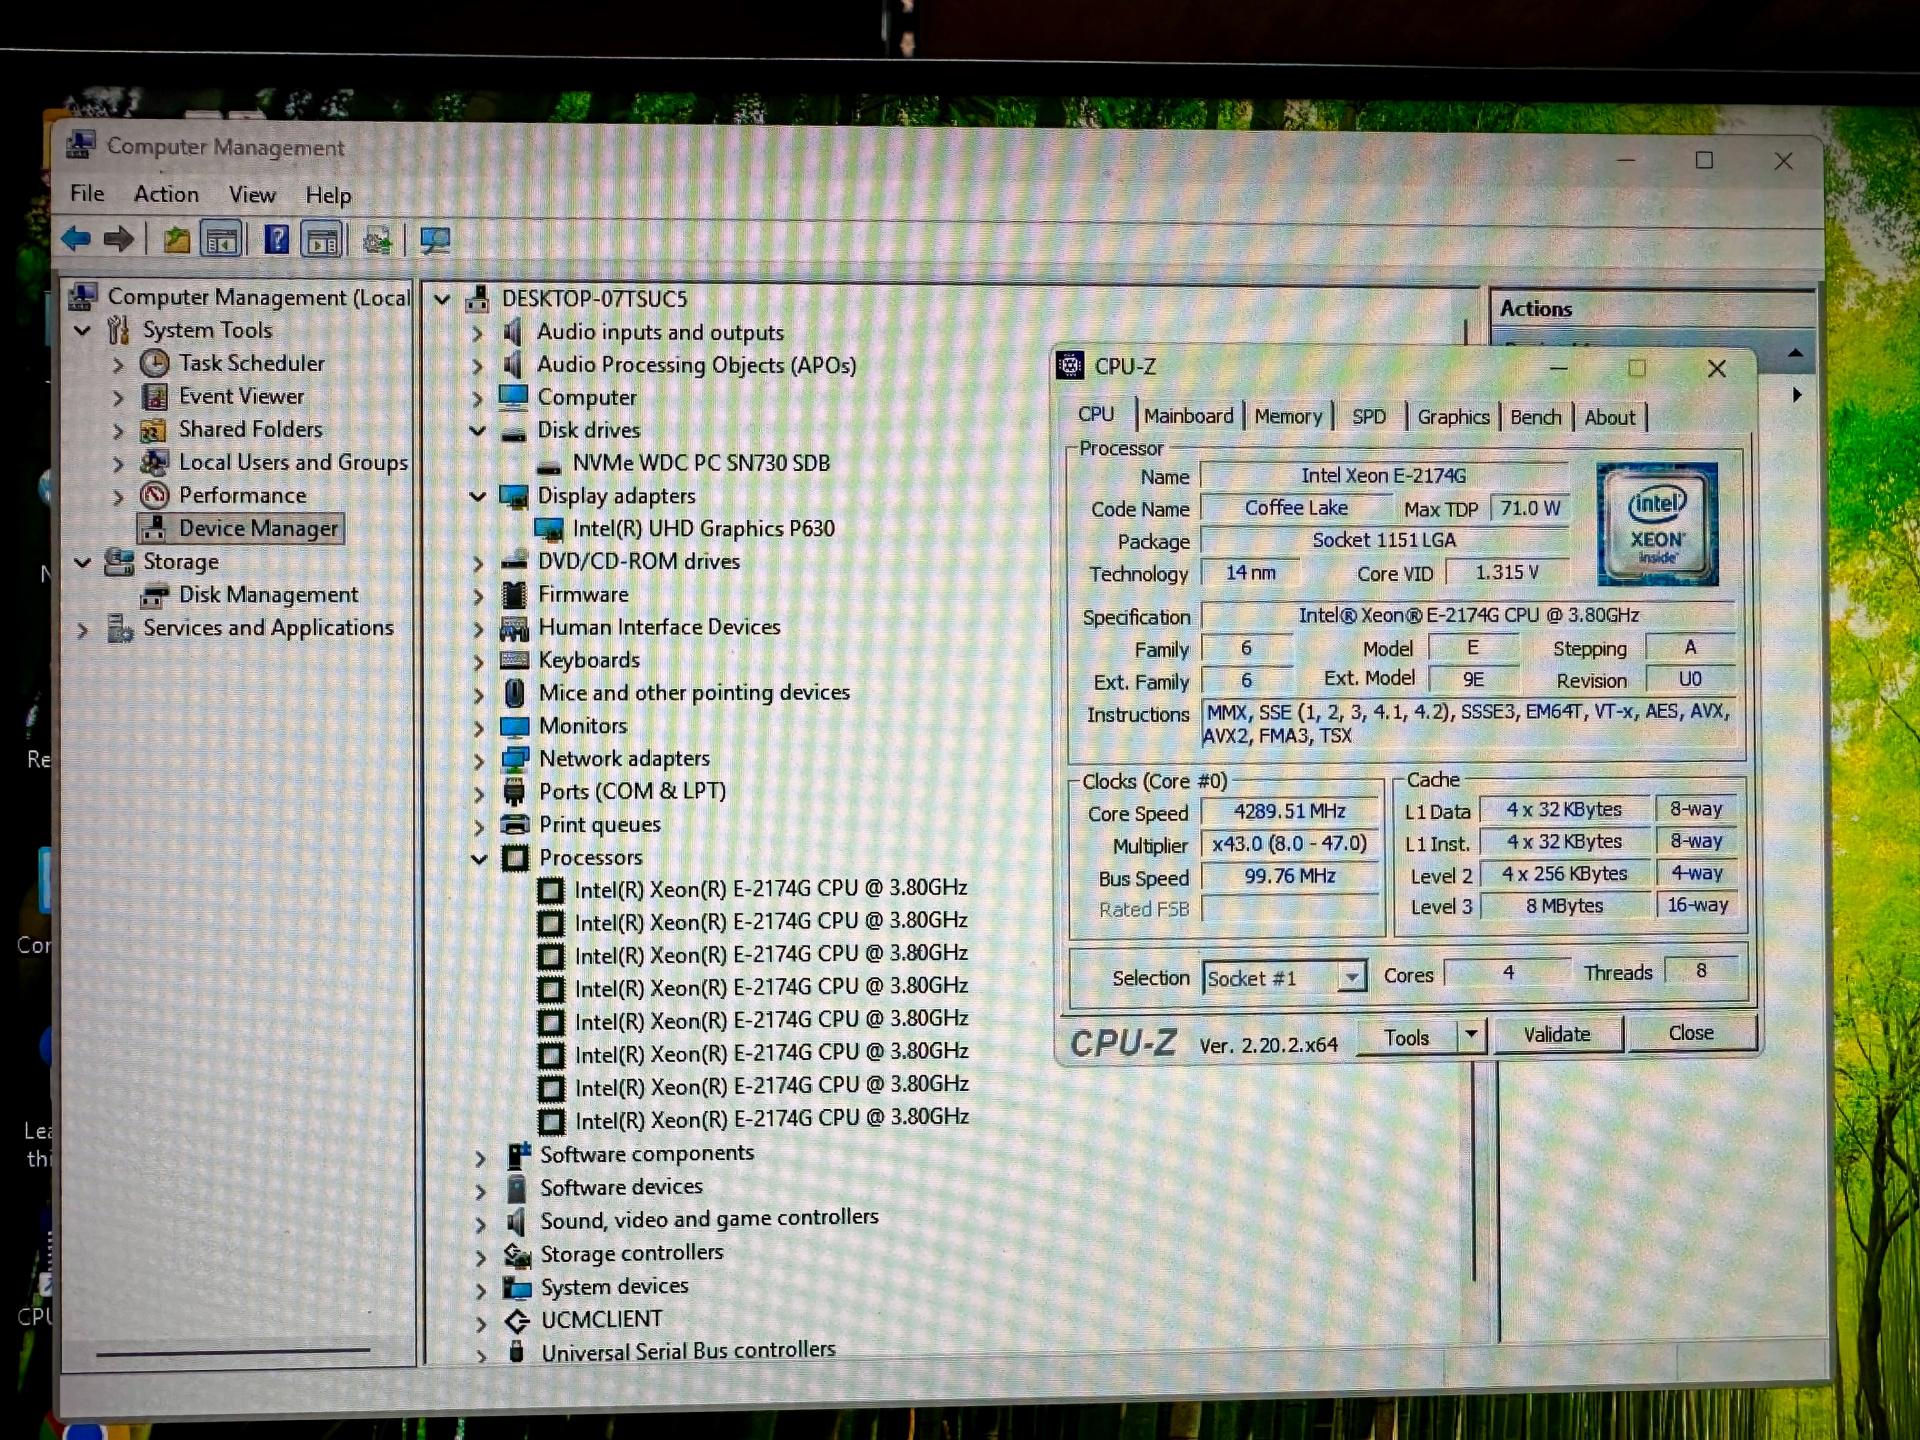The width and height of the screenshot is (1920, 1440).
Task: Click the Tools button in CPU-Z
Action: point(1407,1038)
